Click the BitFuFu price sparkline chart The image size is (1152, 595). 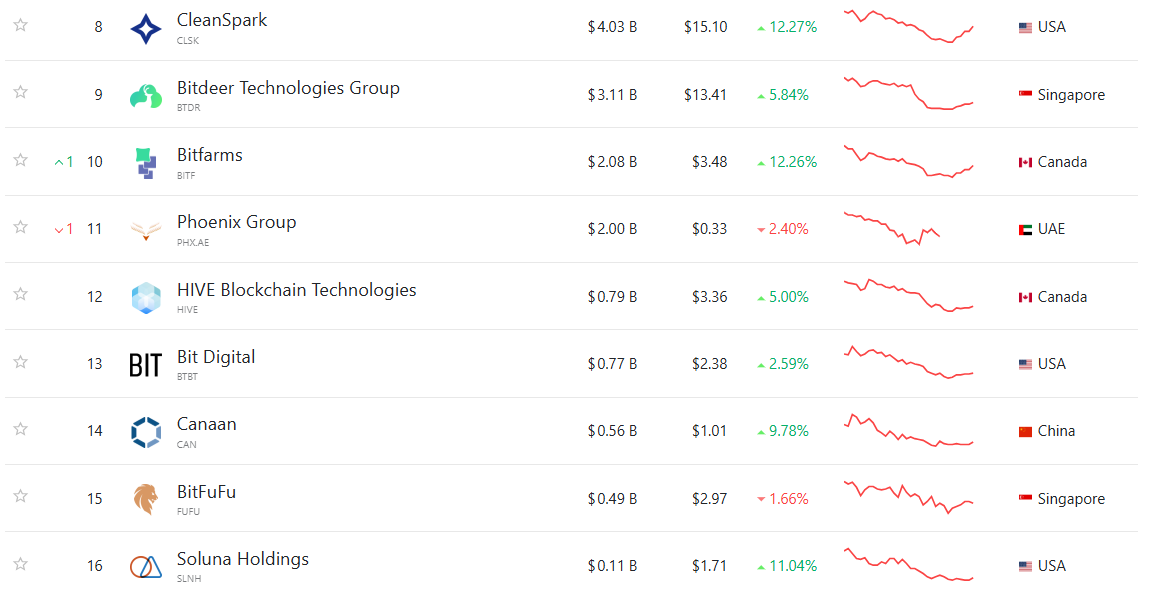(908, 496)
